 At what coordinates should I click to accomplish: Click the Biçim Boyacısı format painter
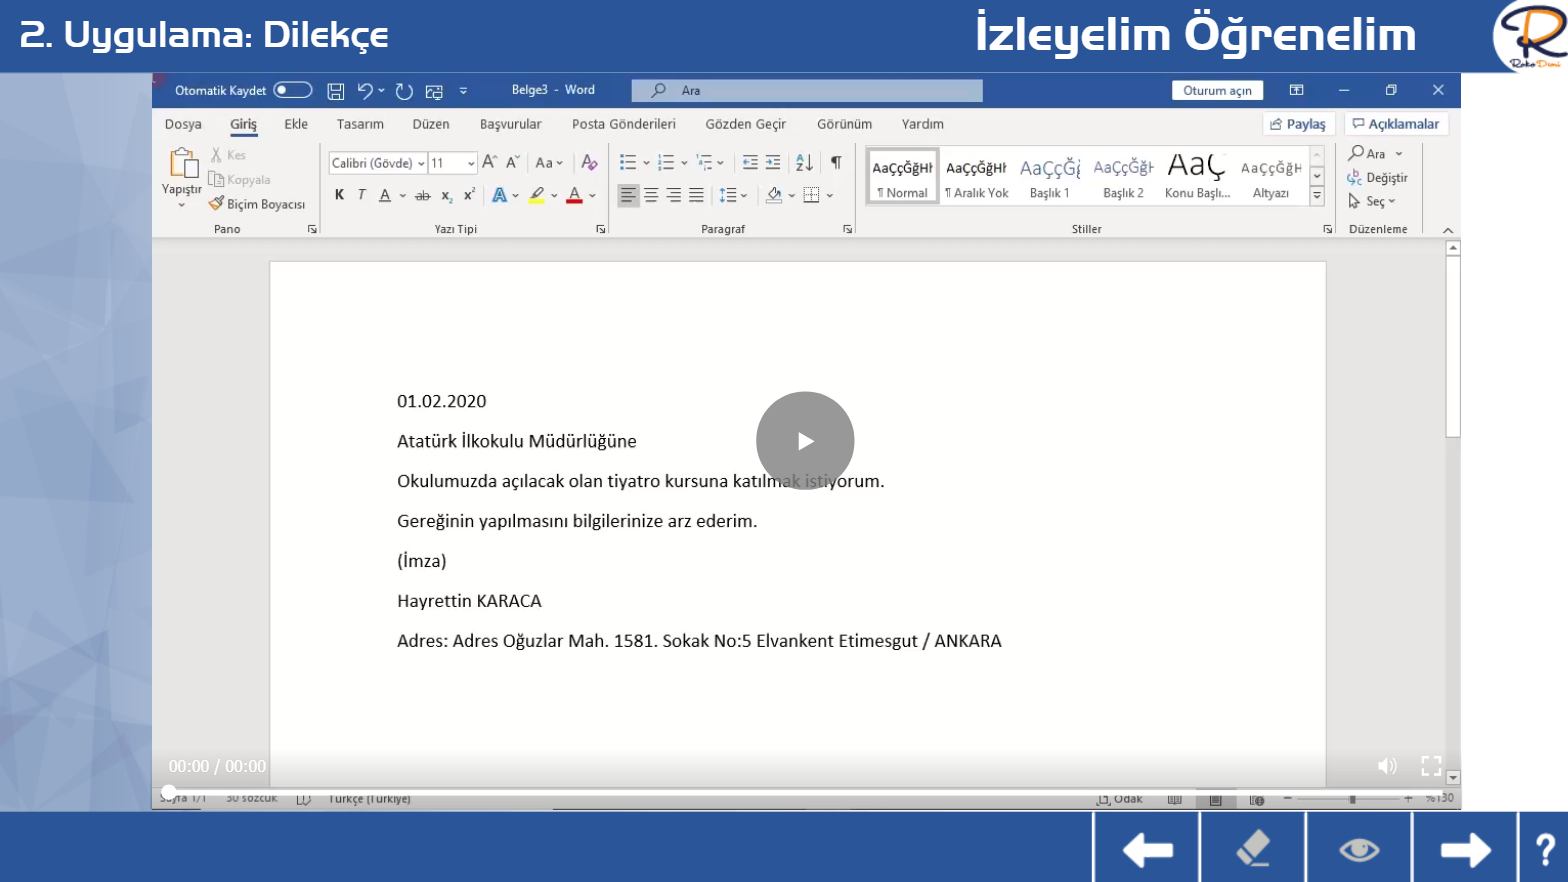257,204
